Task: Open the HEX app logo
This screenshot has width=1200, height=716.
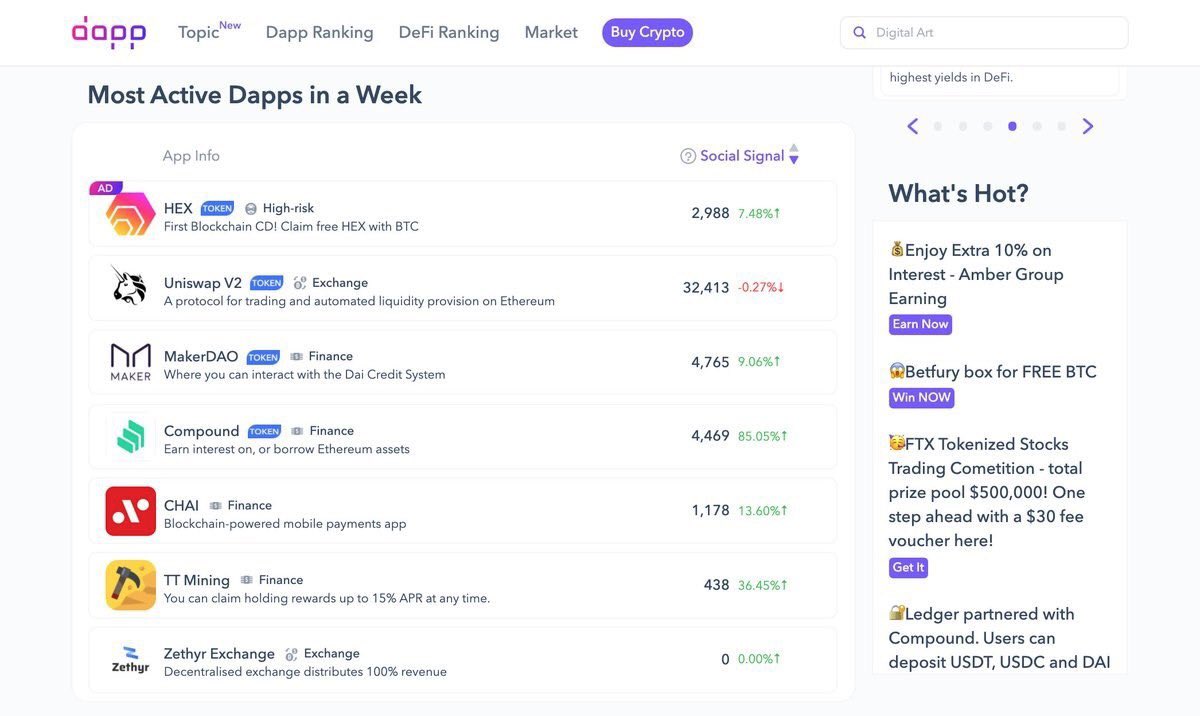Action: (x=131, y=214)
